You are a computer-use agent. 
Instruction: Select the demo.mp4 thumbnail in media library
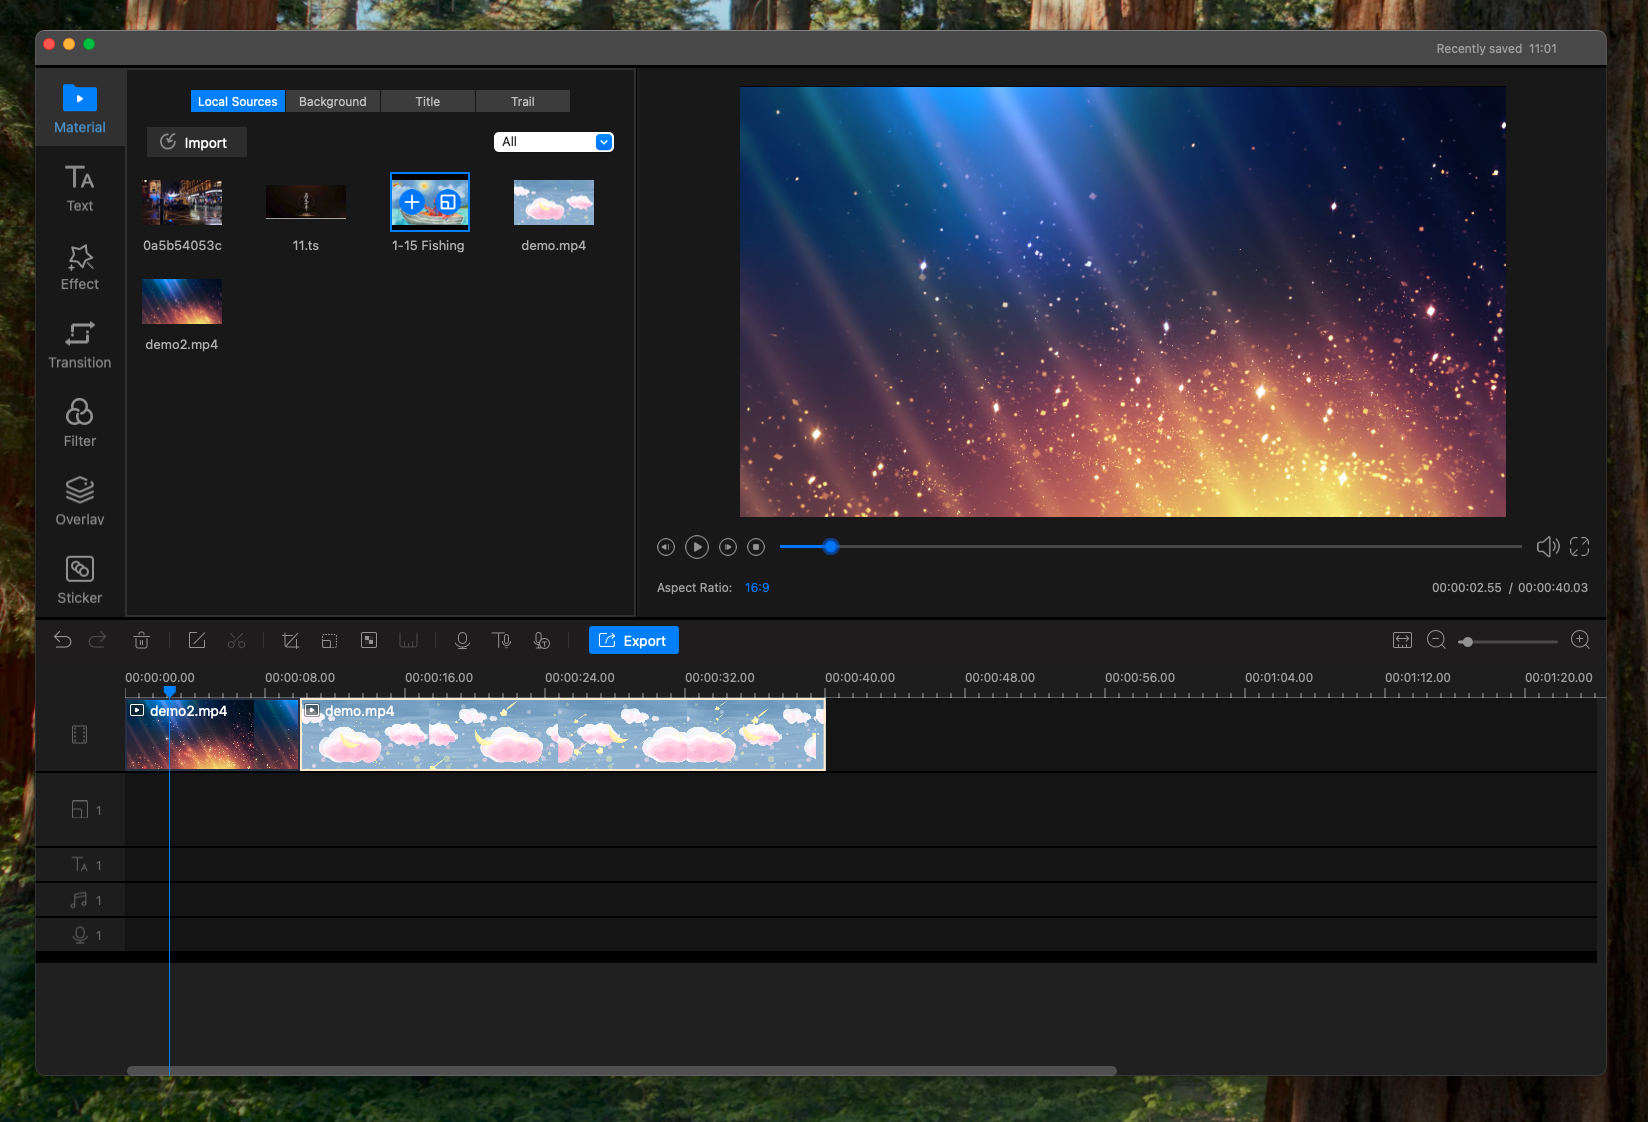pyautogui.click(x=554, y=202)
